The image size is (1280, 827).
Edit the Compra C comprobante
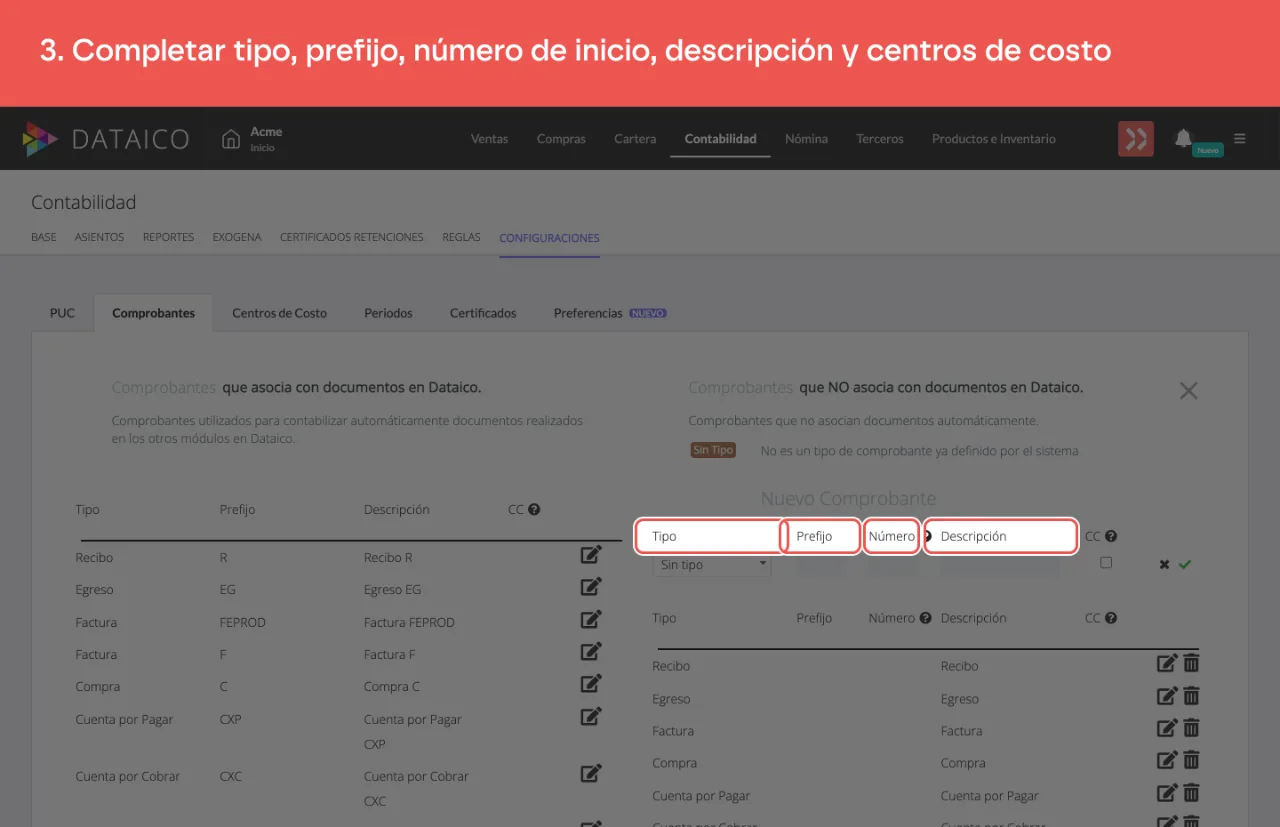[591, 683]
